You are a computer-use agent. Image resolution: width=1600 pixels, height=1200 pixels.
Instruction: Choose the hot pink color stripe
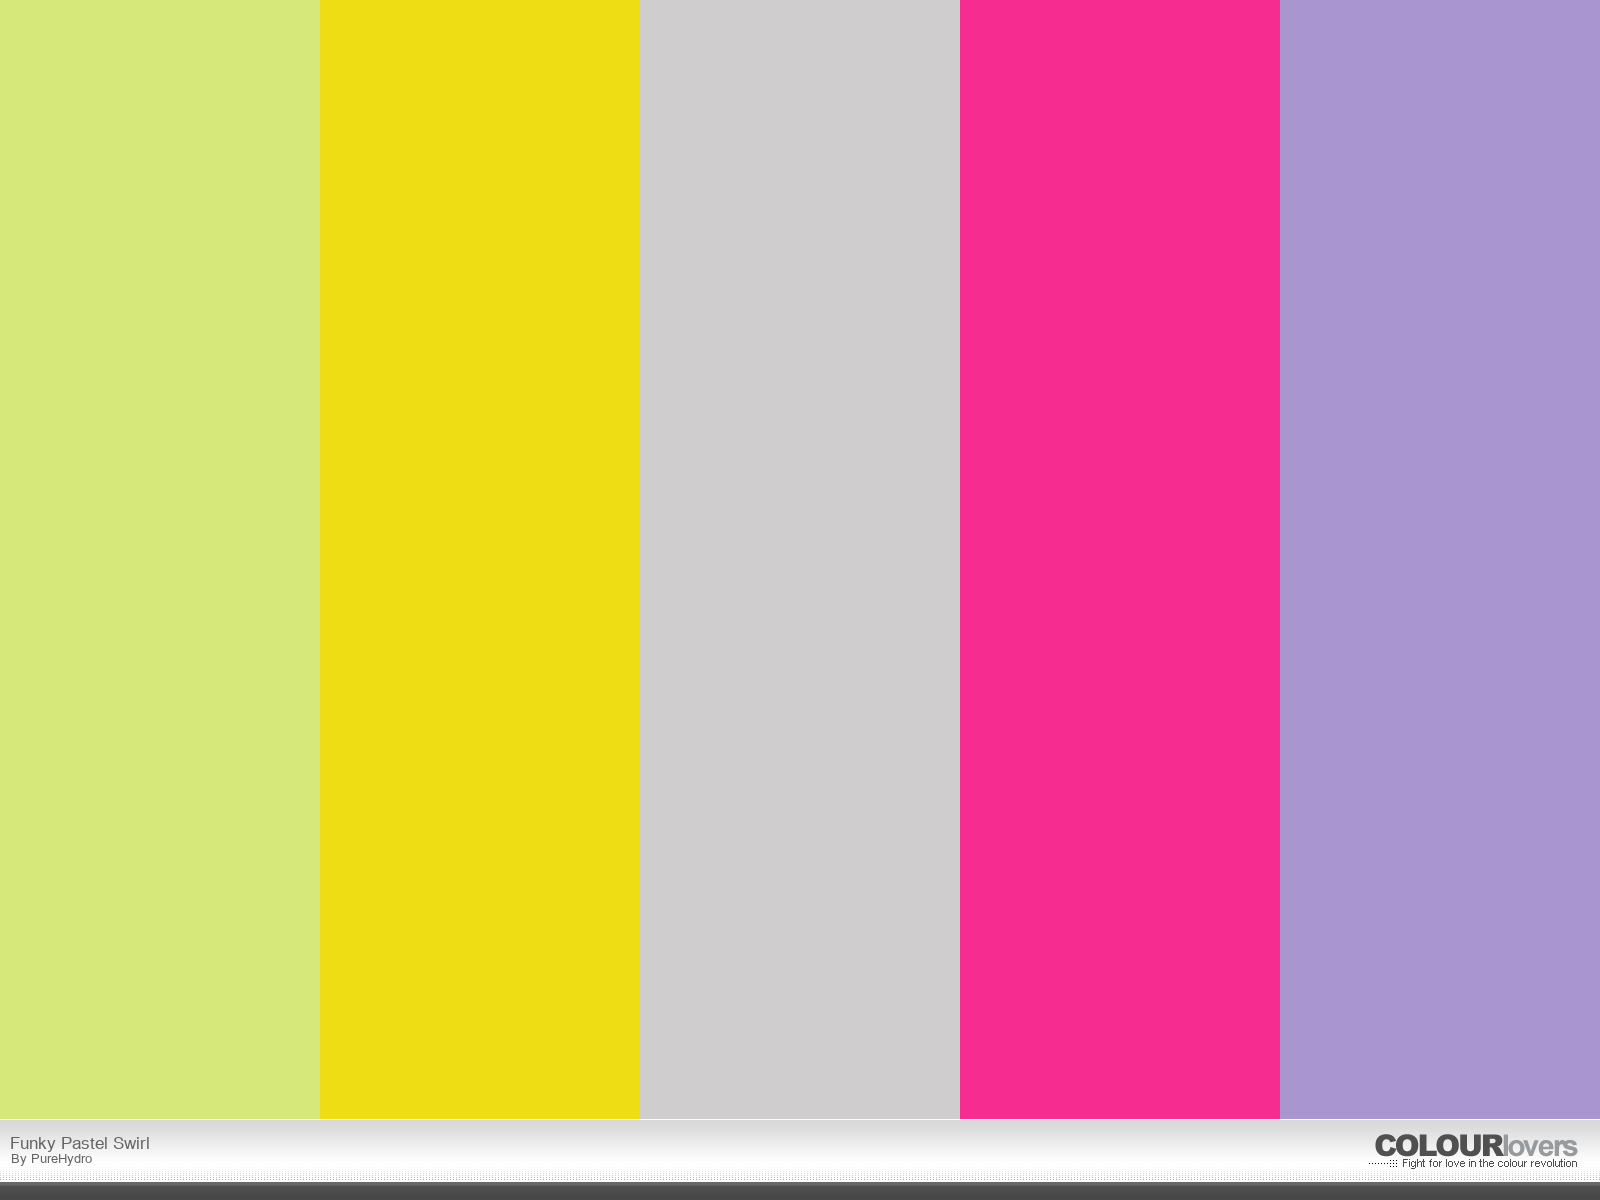[1120, 560]
